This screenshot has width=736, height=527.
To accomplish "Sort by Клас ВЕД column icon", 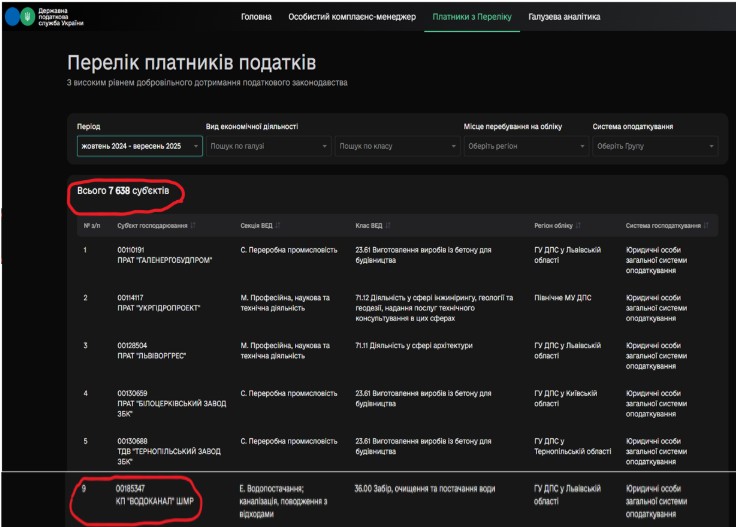I will (386, 225).
